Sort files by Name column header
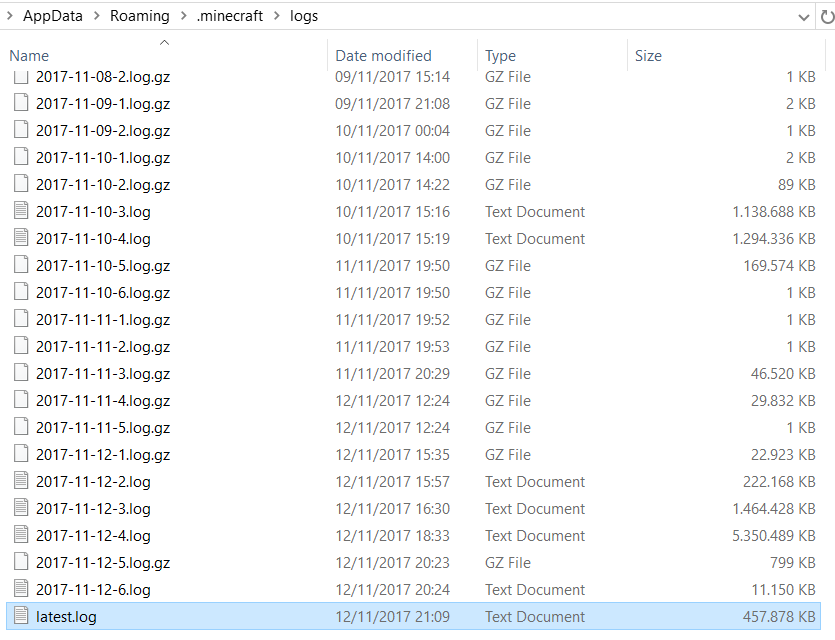 click(x=29, y=55)
